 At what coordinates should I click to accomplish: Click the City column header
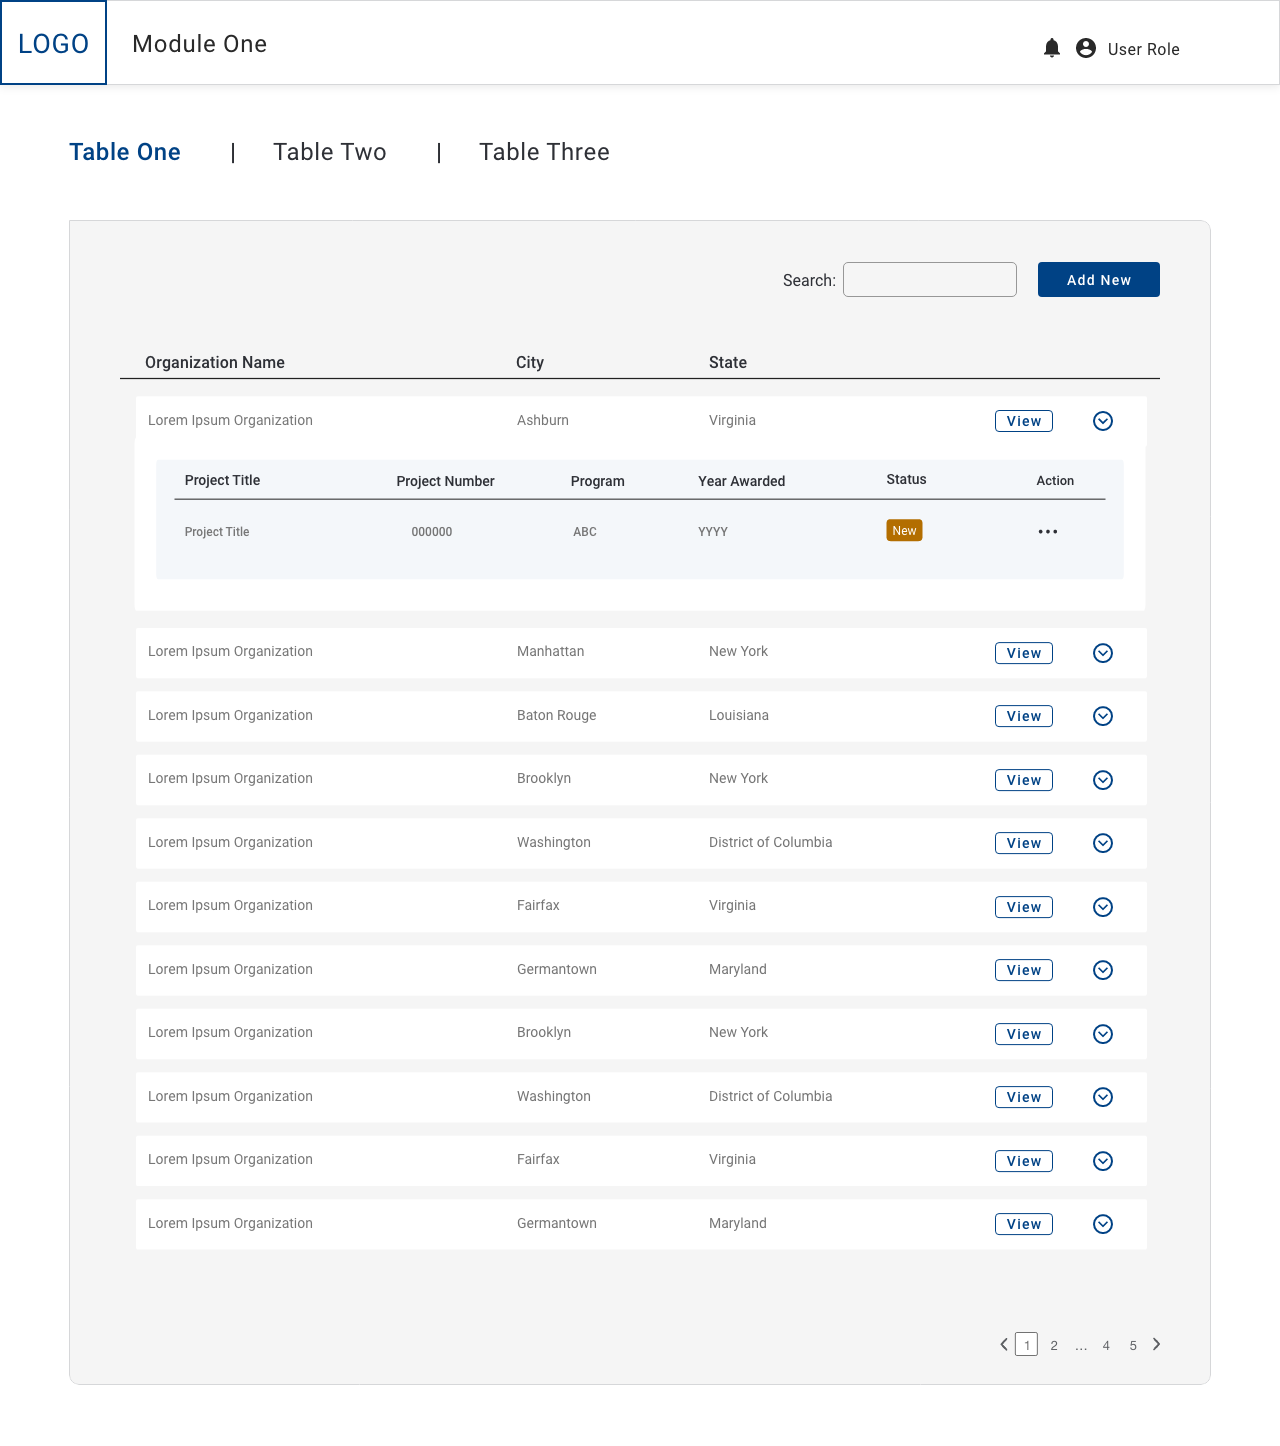[x=530, y=362]
